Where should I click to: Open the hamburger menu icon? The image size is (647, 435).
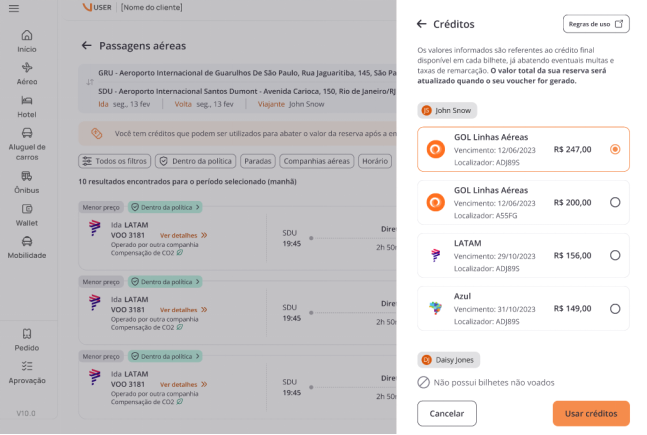13,8
